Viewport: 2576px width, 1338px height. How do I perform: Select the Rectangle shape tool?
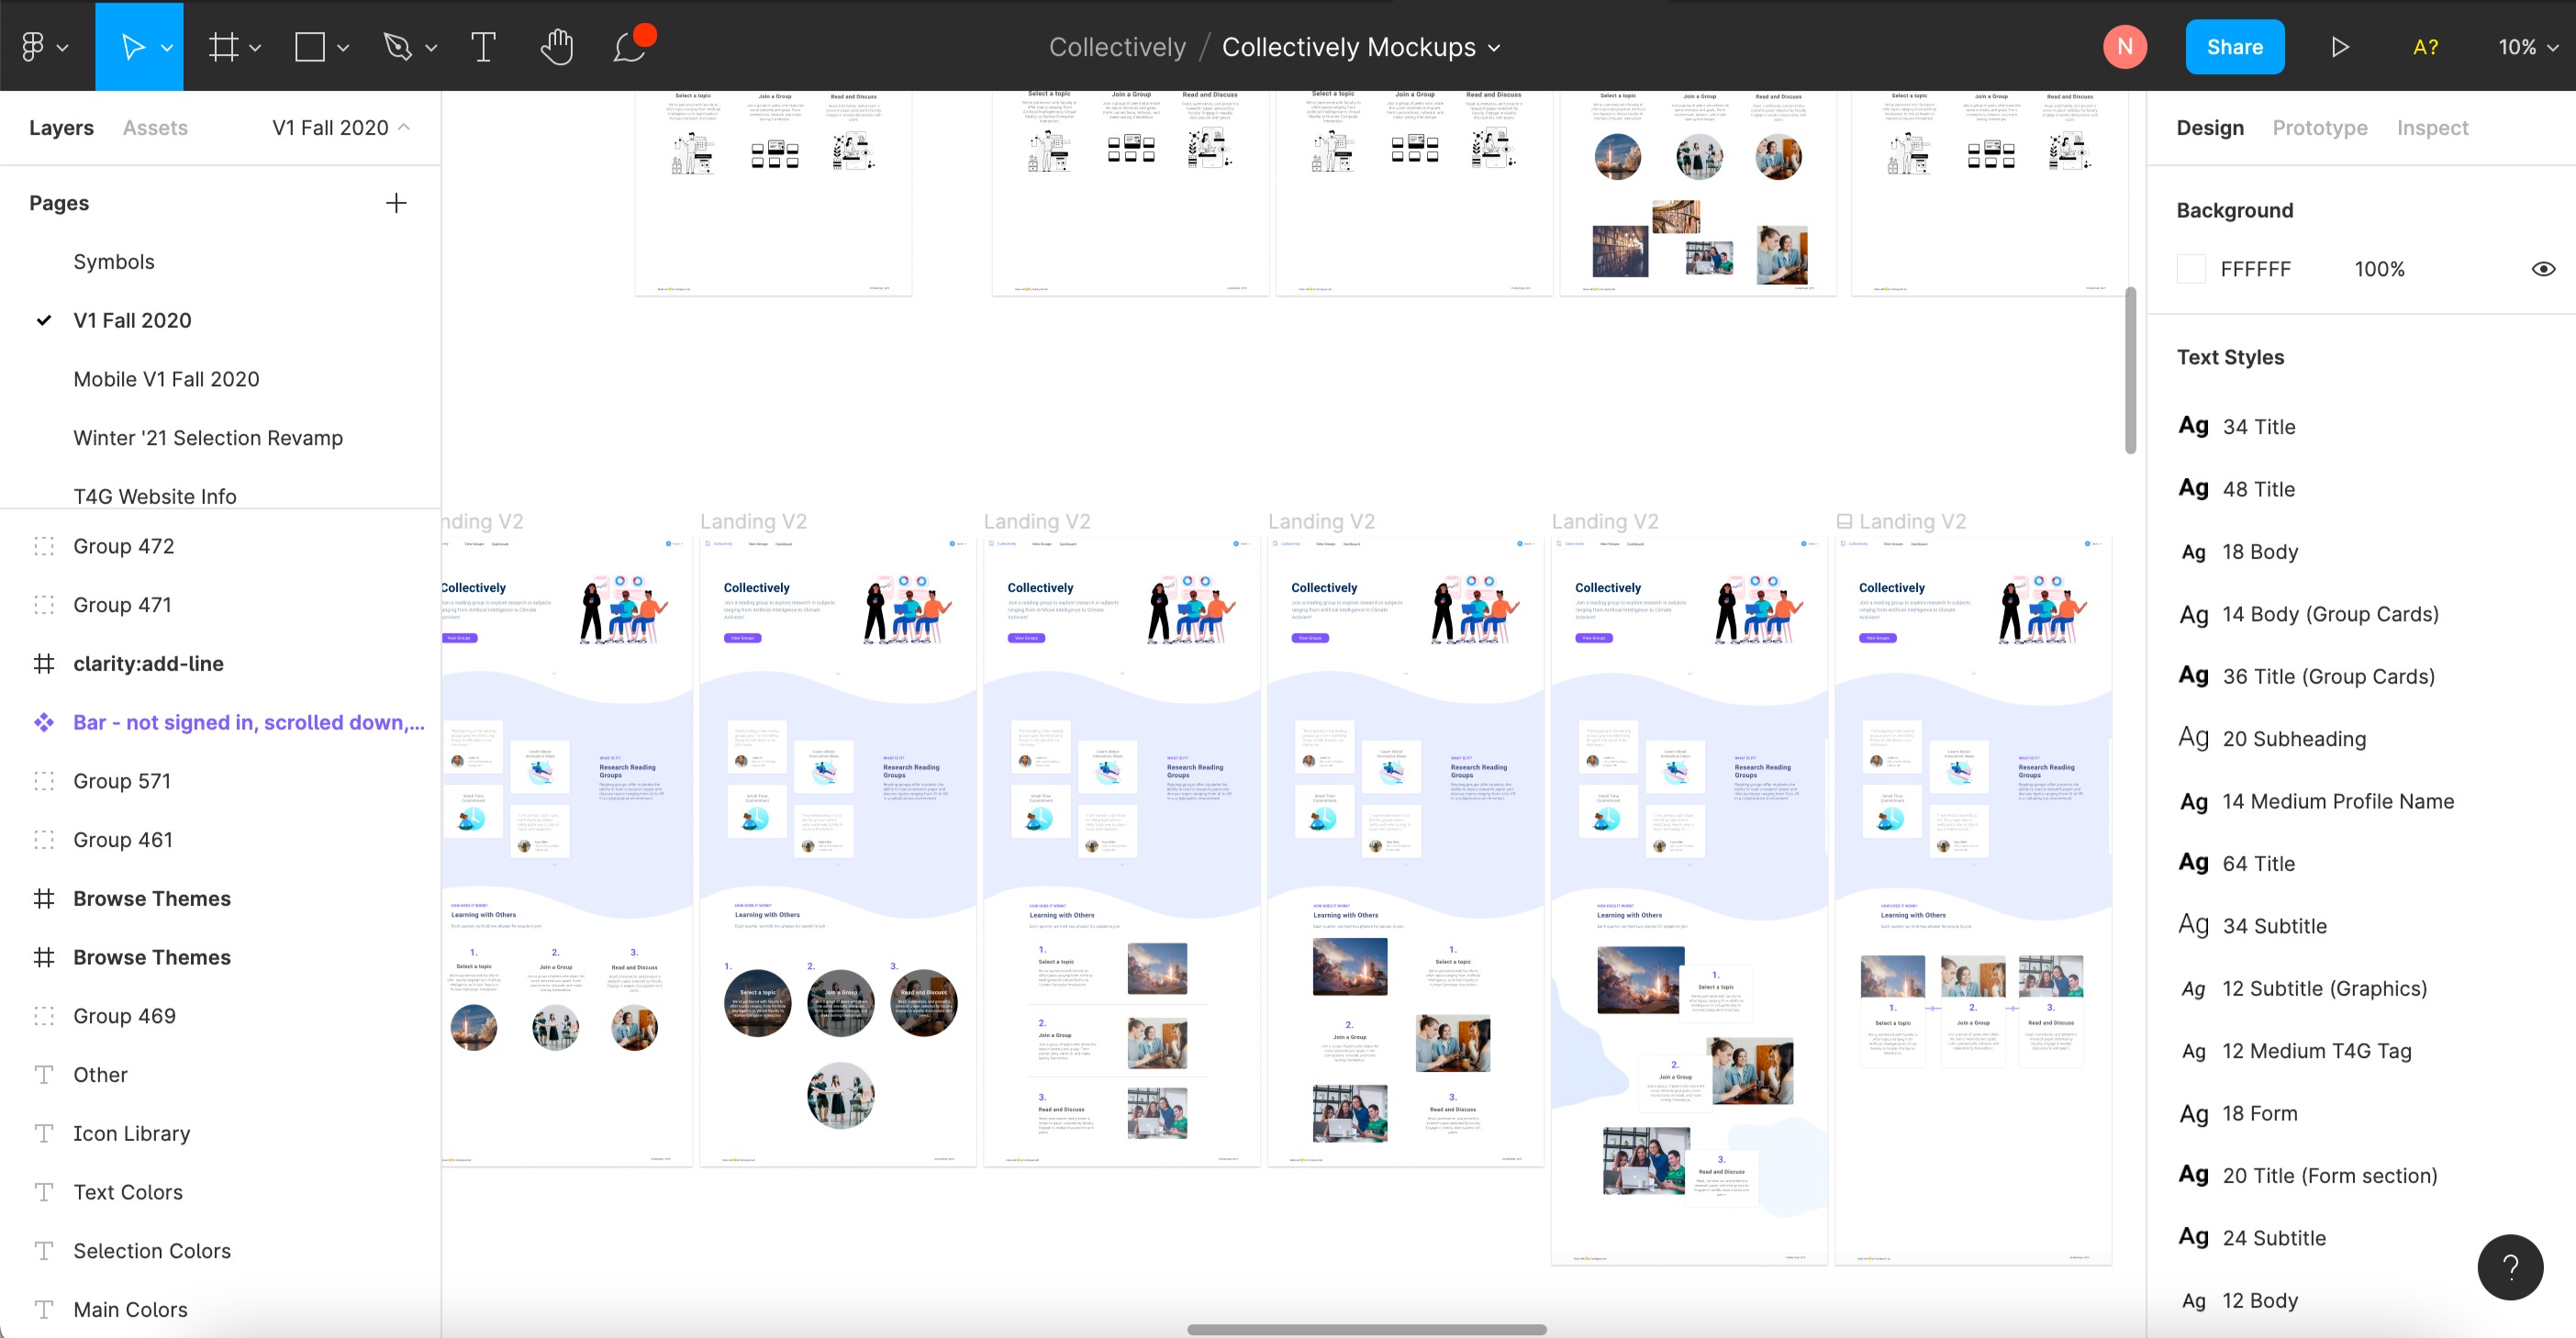(x=310, y=47)
